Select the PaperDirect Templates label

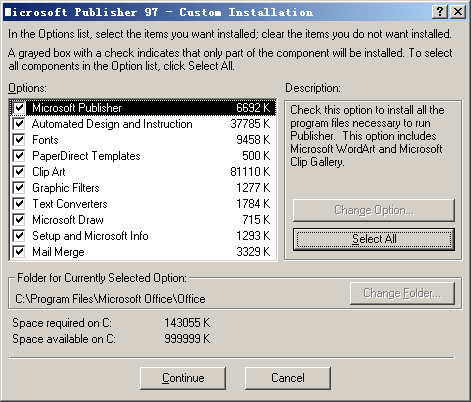click(86, 156)
